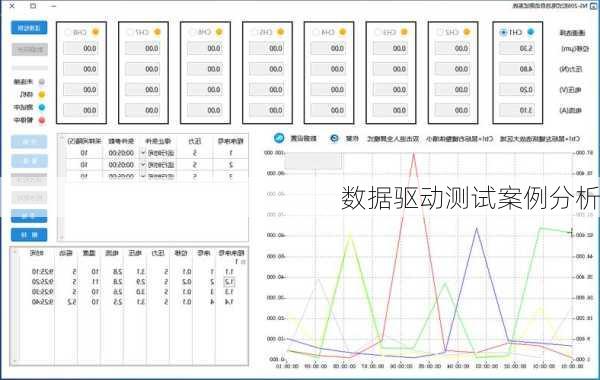Screen dimensions: 600x380
Task: Click the yellow status light beside CH8
Action: point(95,32)
